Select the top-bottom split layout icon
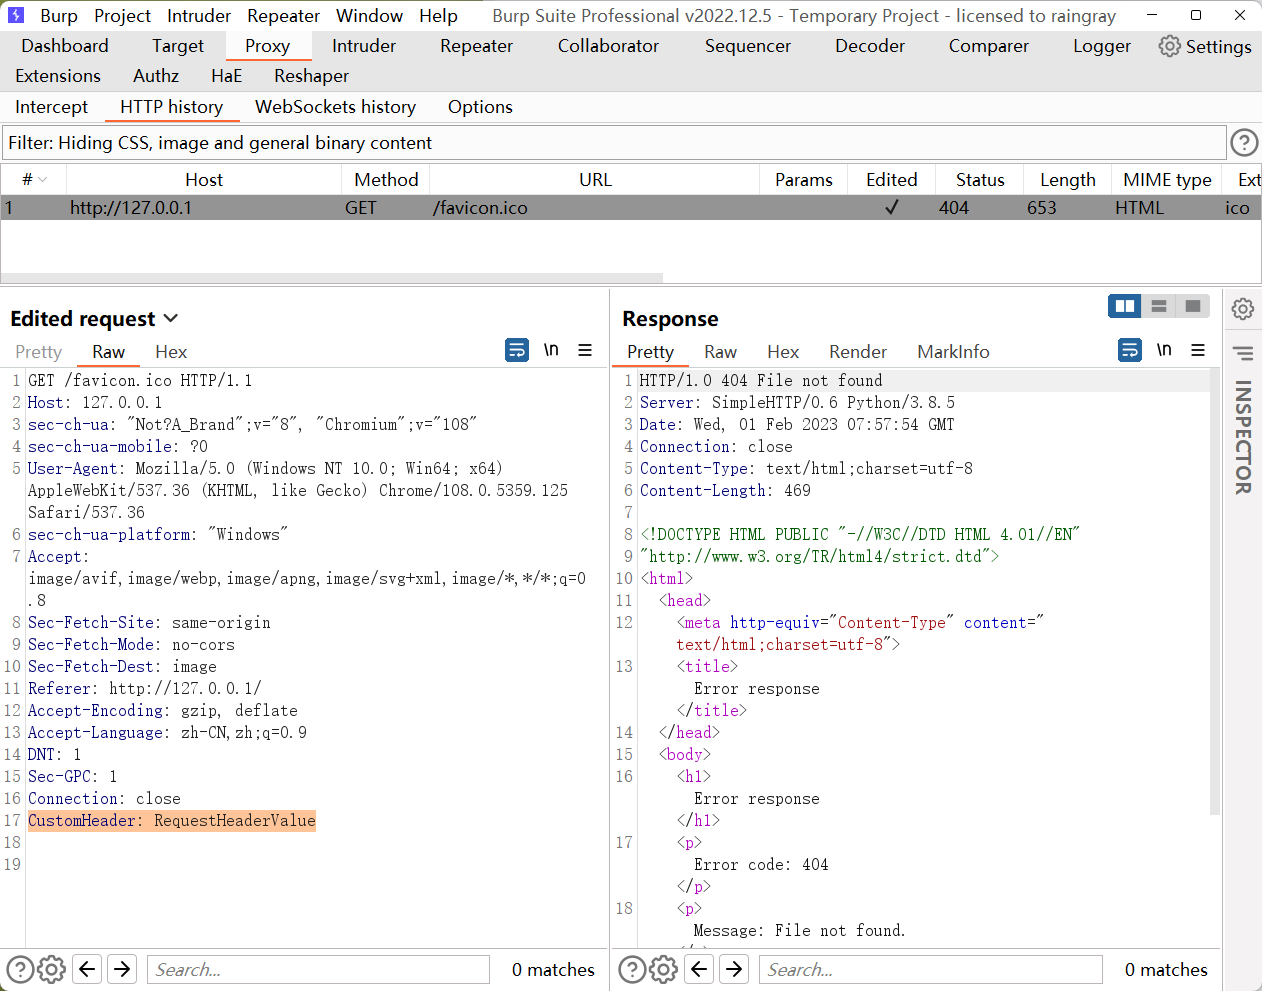Screen dimensions: 1262x991 [x=1159, y=306]
